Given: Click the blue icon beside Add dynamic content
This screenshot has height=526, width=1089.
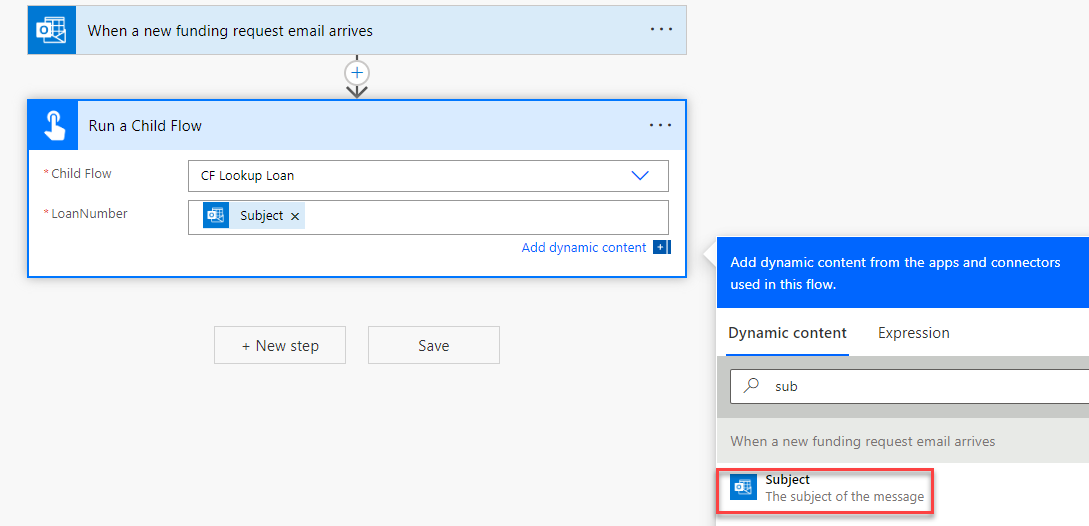Looking at the screenshot, I should [x=661, y=247].
